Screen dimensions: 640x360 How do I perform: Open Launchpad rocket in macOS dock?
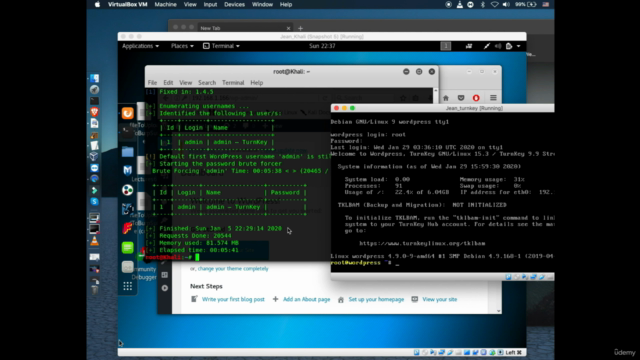click(x=94, y=89)
